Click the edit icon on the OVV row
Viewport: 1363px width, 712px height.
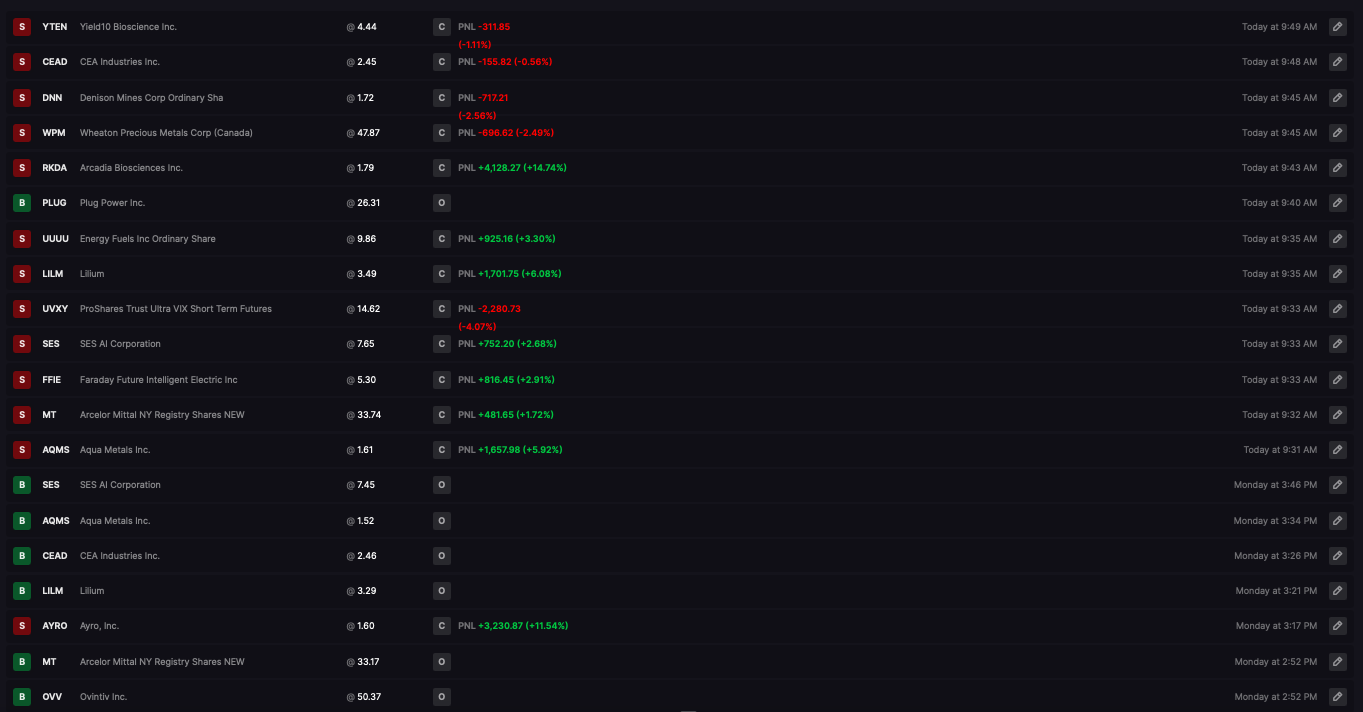(1337, 696)
